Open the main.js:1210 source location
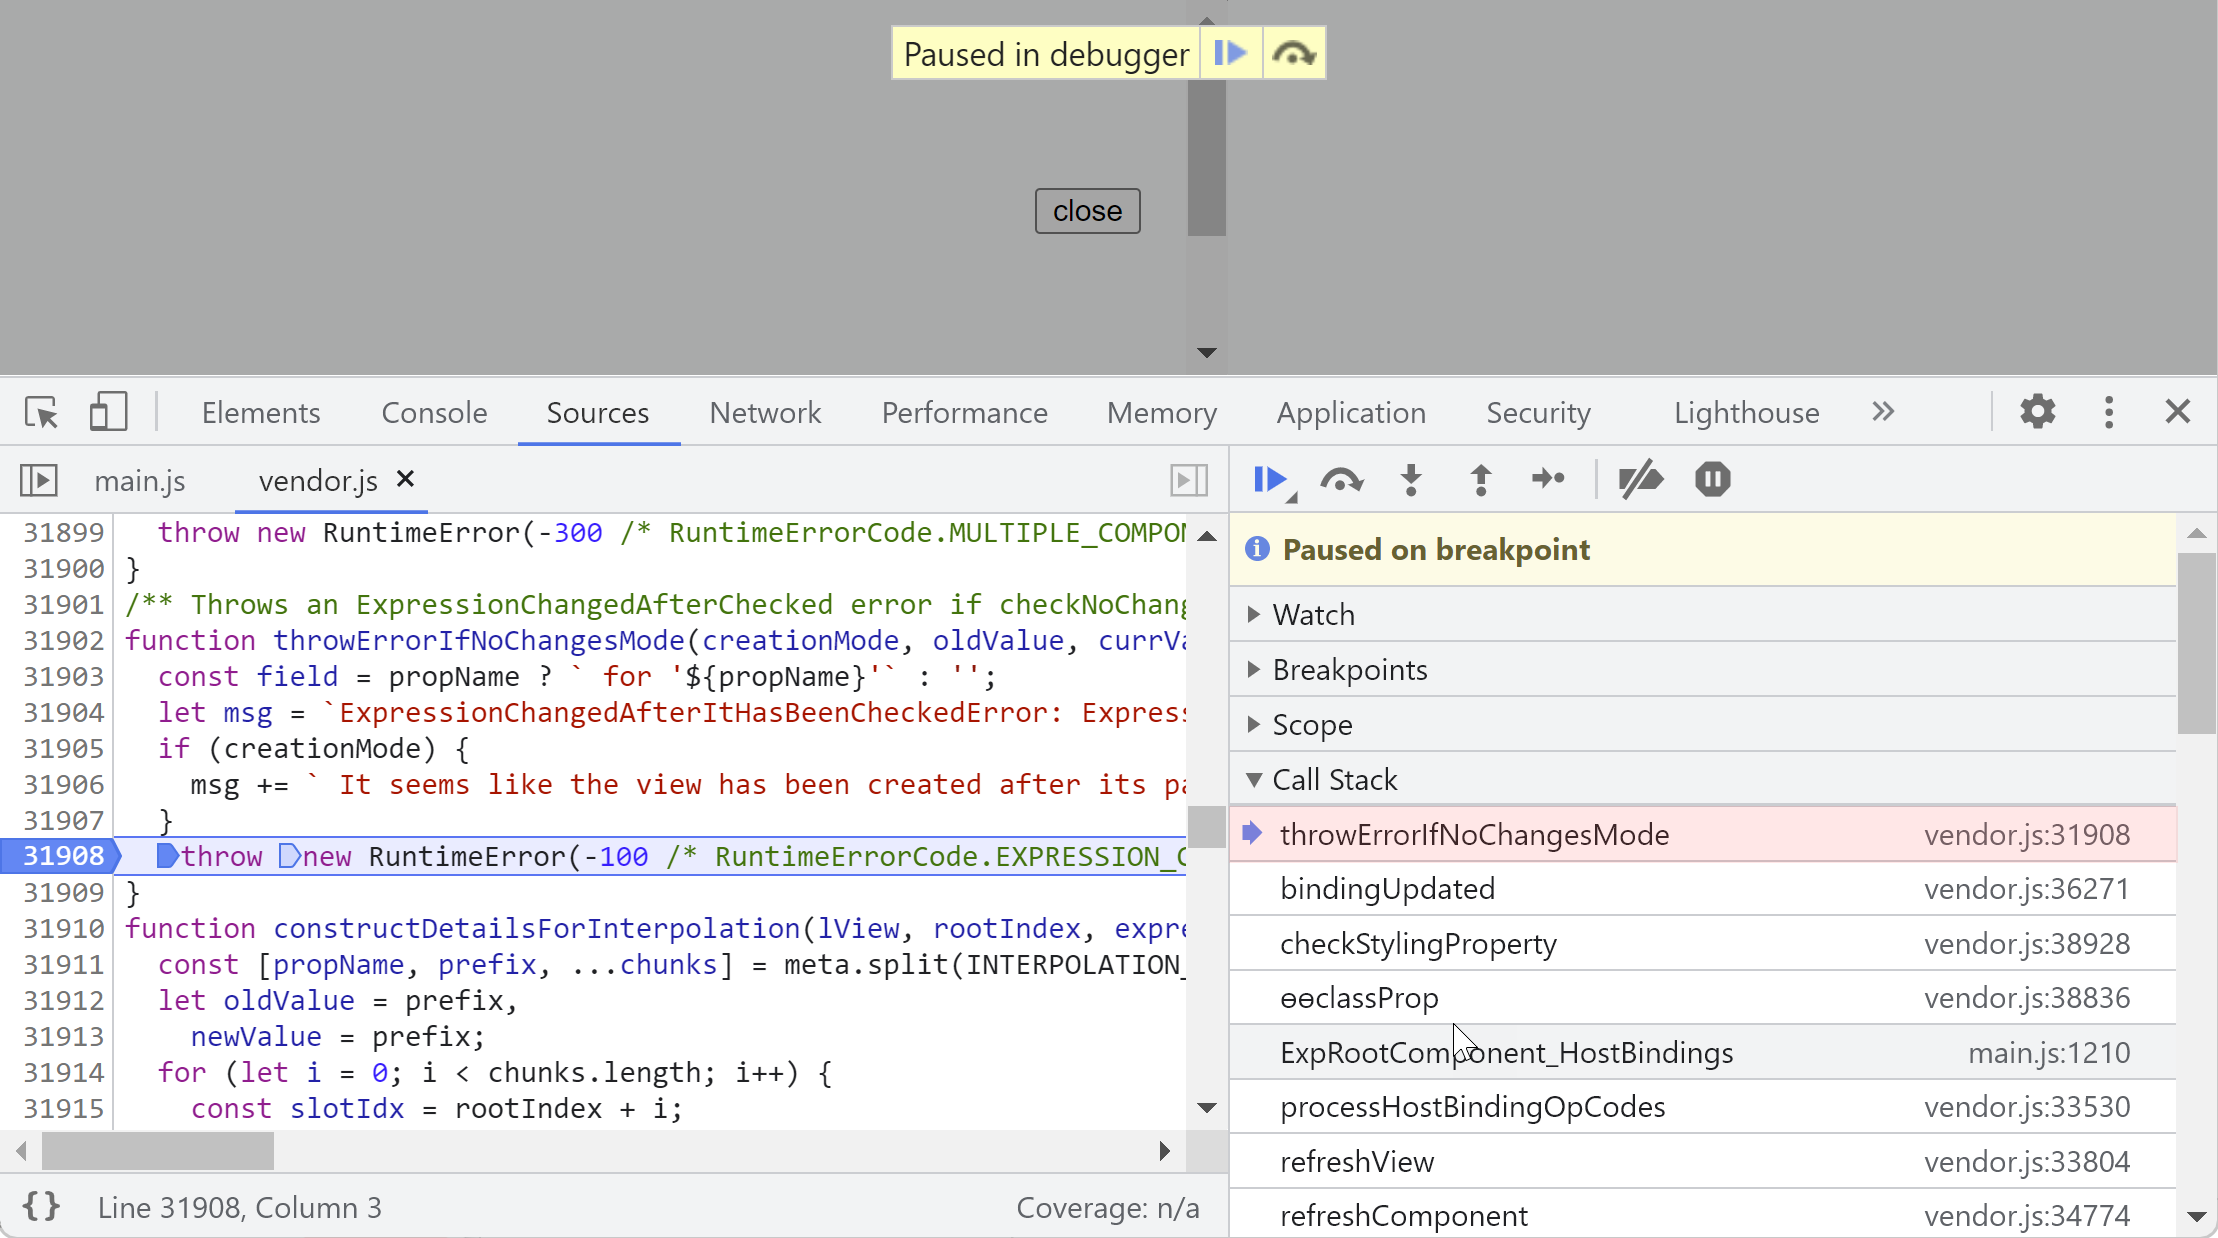2218x1238 pixels. click(x=2048, y=1052)
